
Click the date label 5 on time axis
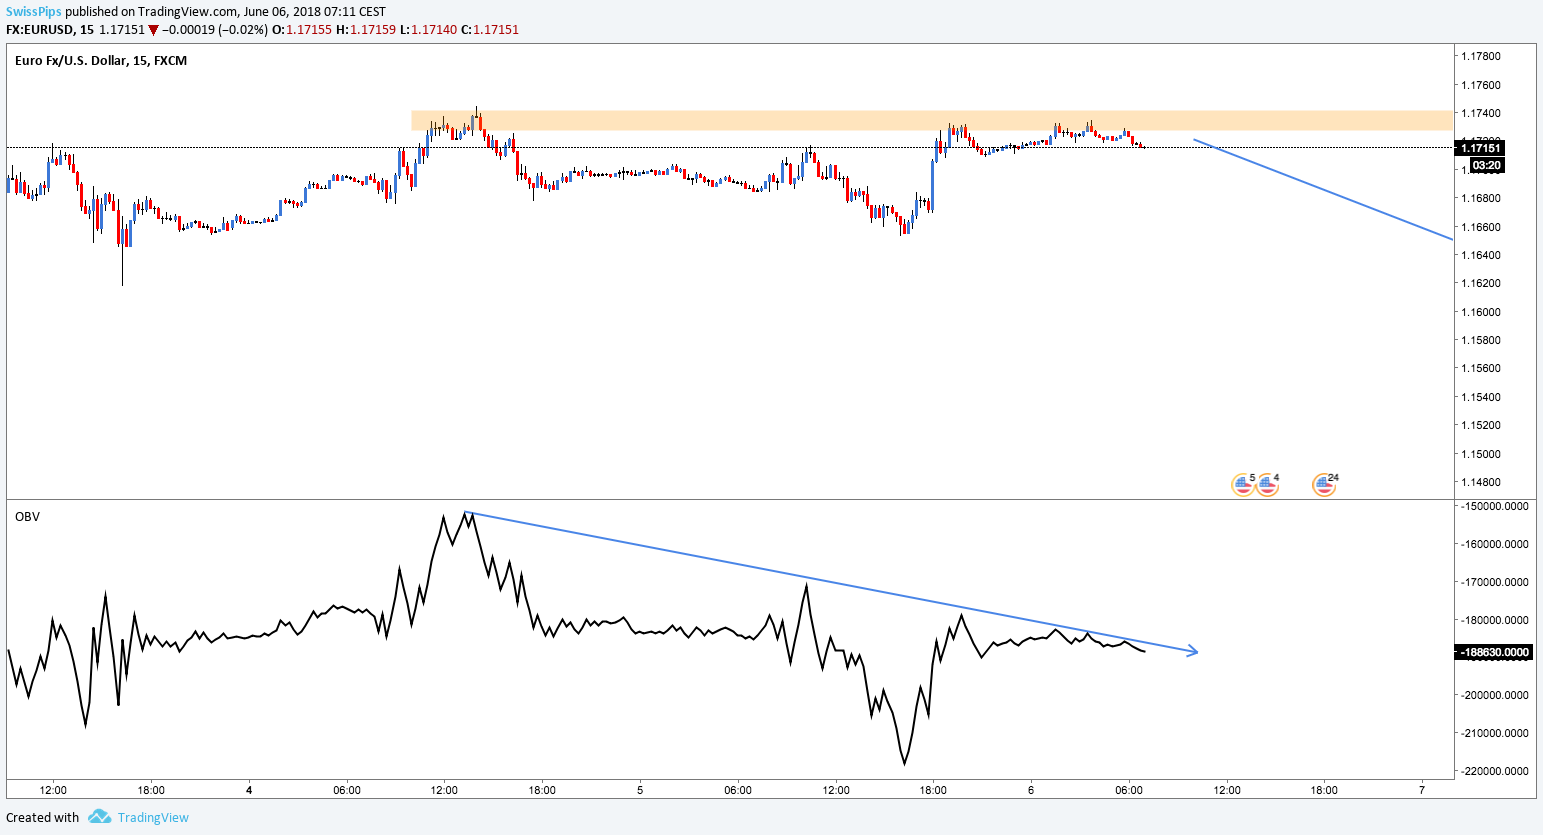640,790
